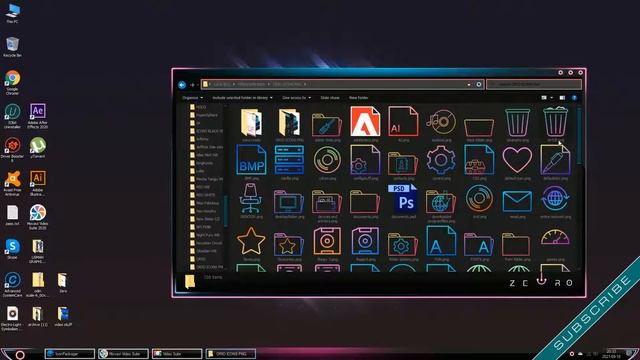Open Movavi Video Suite desktop shortcut
640x360 pixels.
38,217
